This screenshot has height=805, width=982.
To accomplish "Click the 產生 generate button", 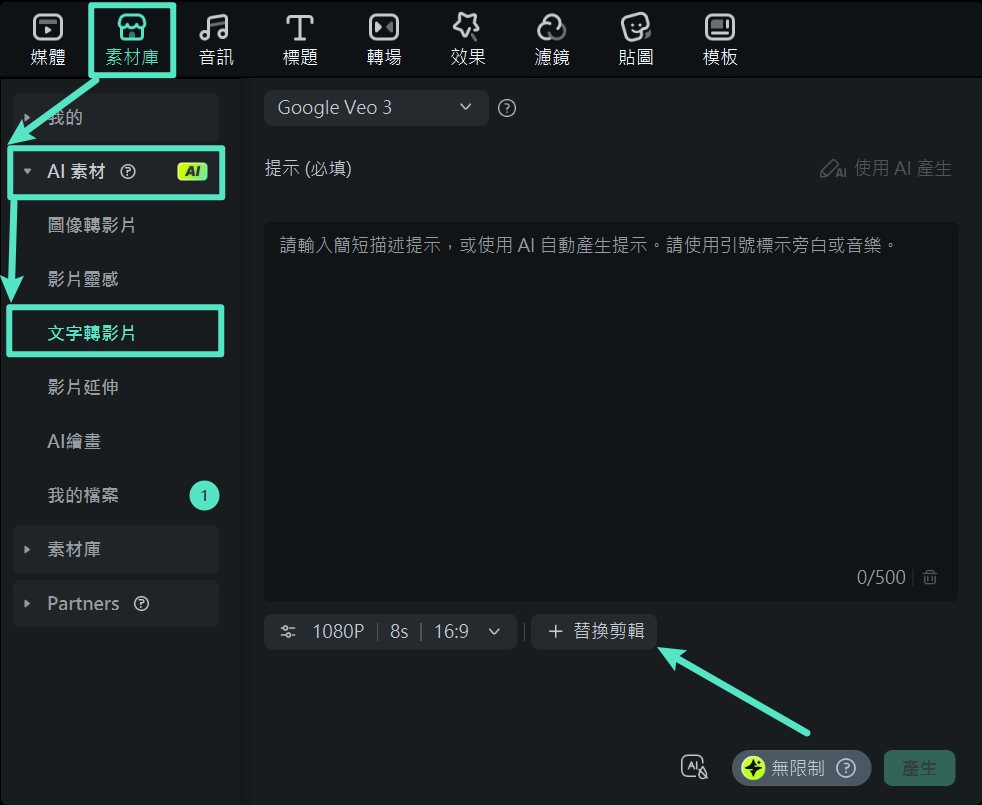I will [919, 768].
